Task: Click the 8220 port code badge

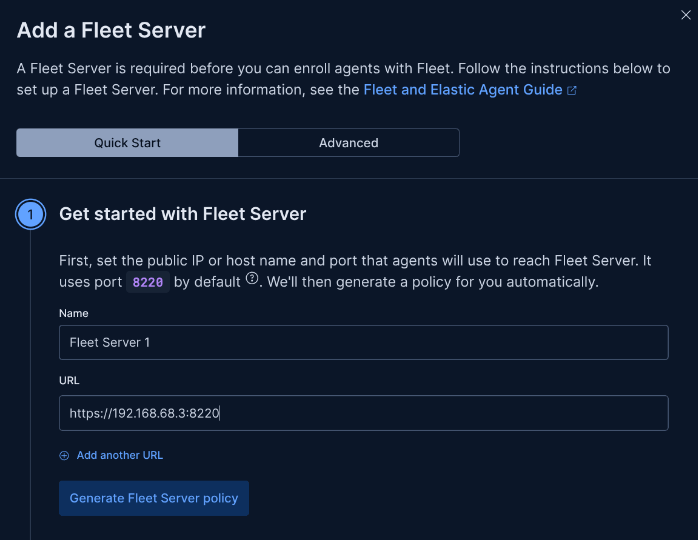Action: (148, 282)
